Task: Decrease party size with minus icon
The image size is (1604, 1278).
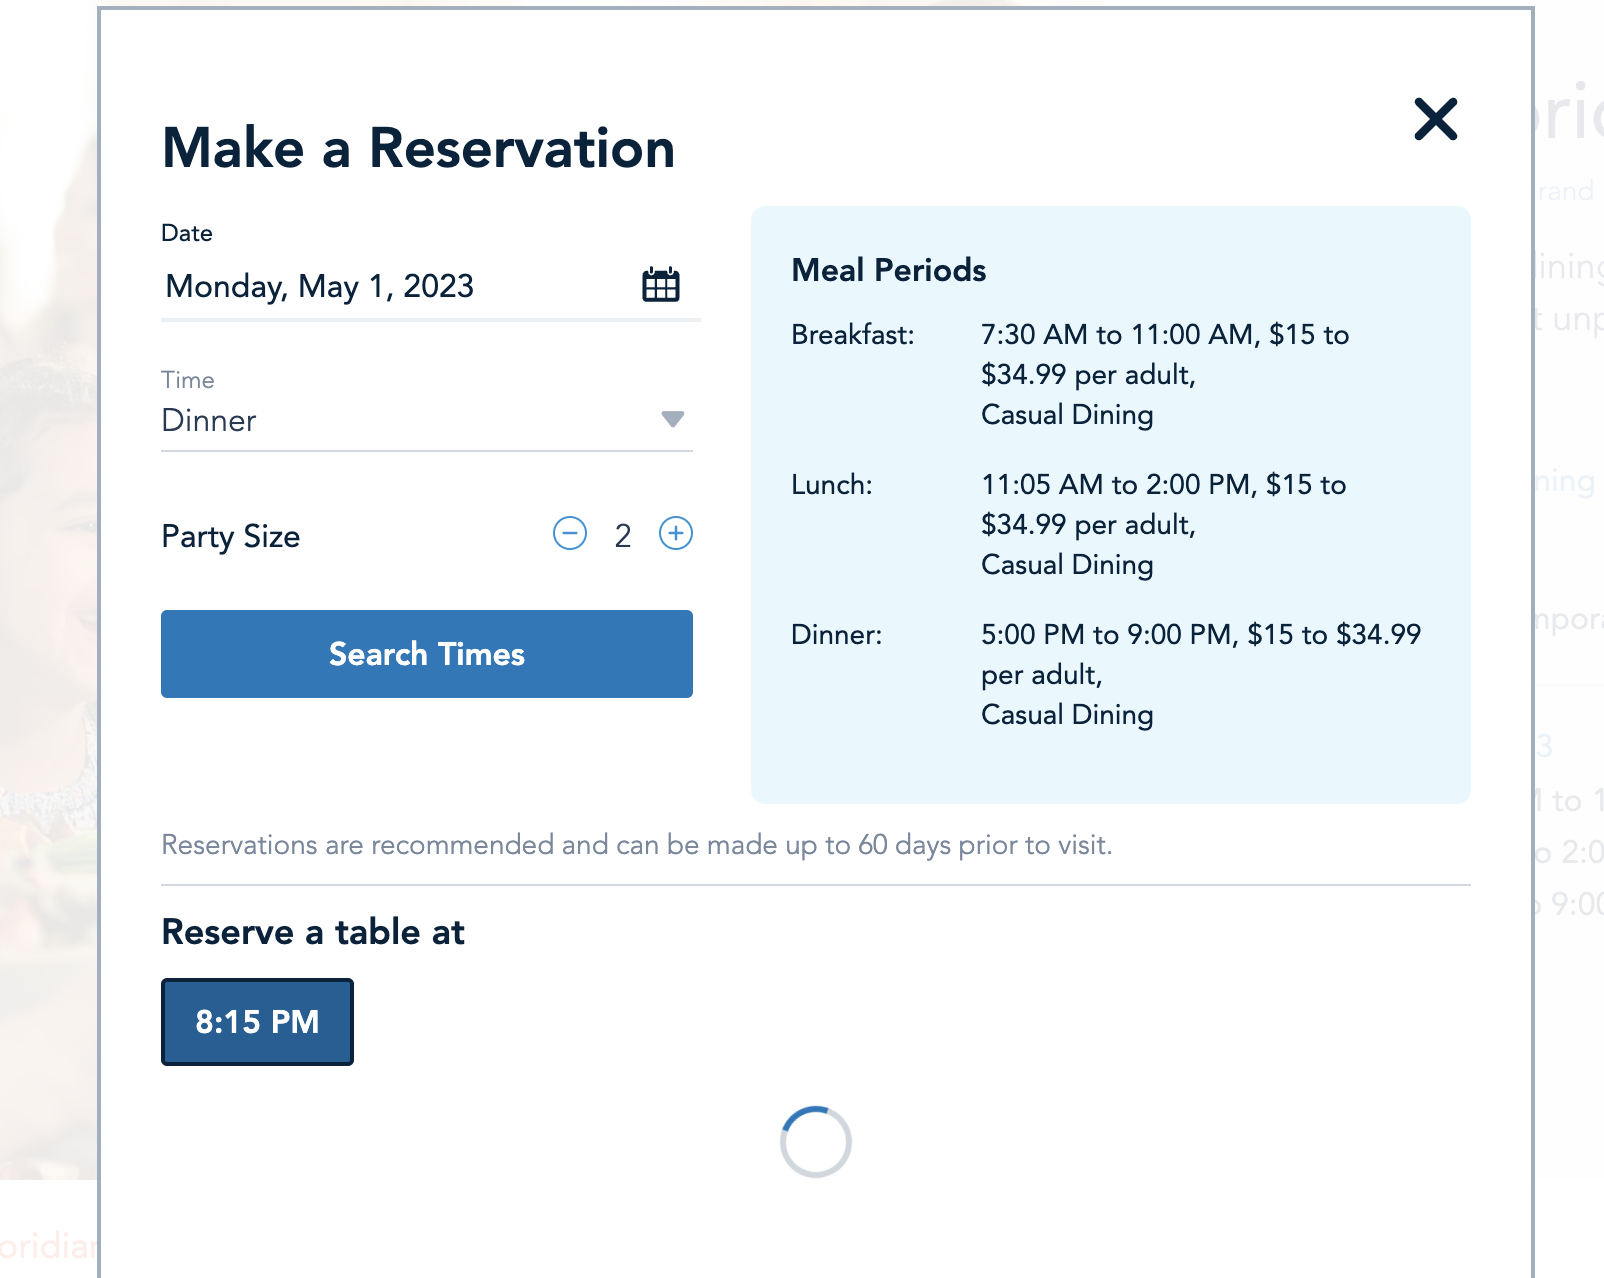Action: [570, 534]
